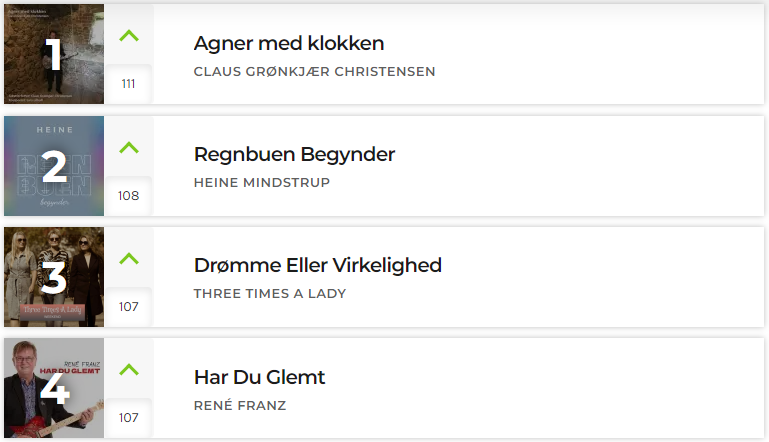Click artist name Heine Mindstrup
The image size is (769, 442).
(262, 182)
